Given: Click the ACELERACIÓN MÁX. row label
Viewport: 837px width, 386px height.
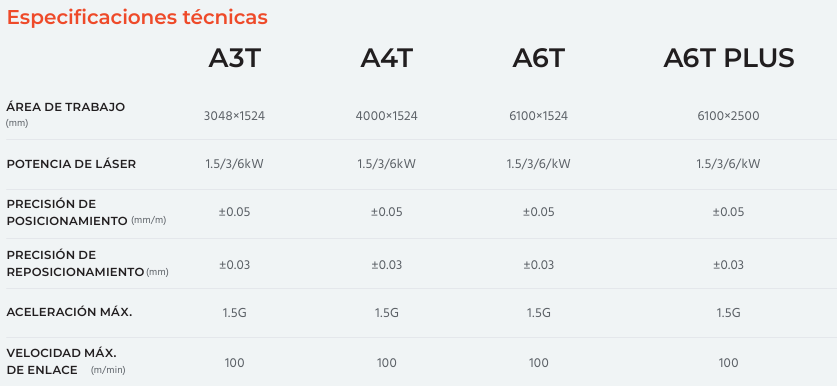Looking at the screenshot, I should pyautogui.click(x=69, y=312).
